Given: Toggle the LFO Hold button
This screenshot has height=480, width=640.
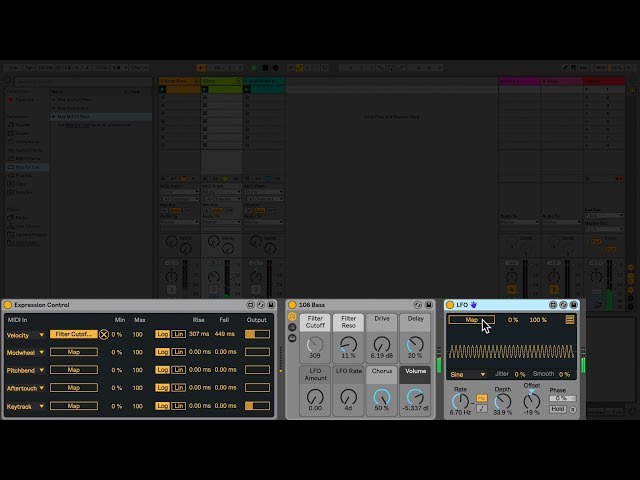Looking at the screenshot, I should click(x=558, y=409).
